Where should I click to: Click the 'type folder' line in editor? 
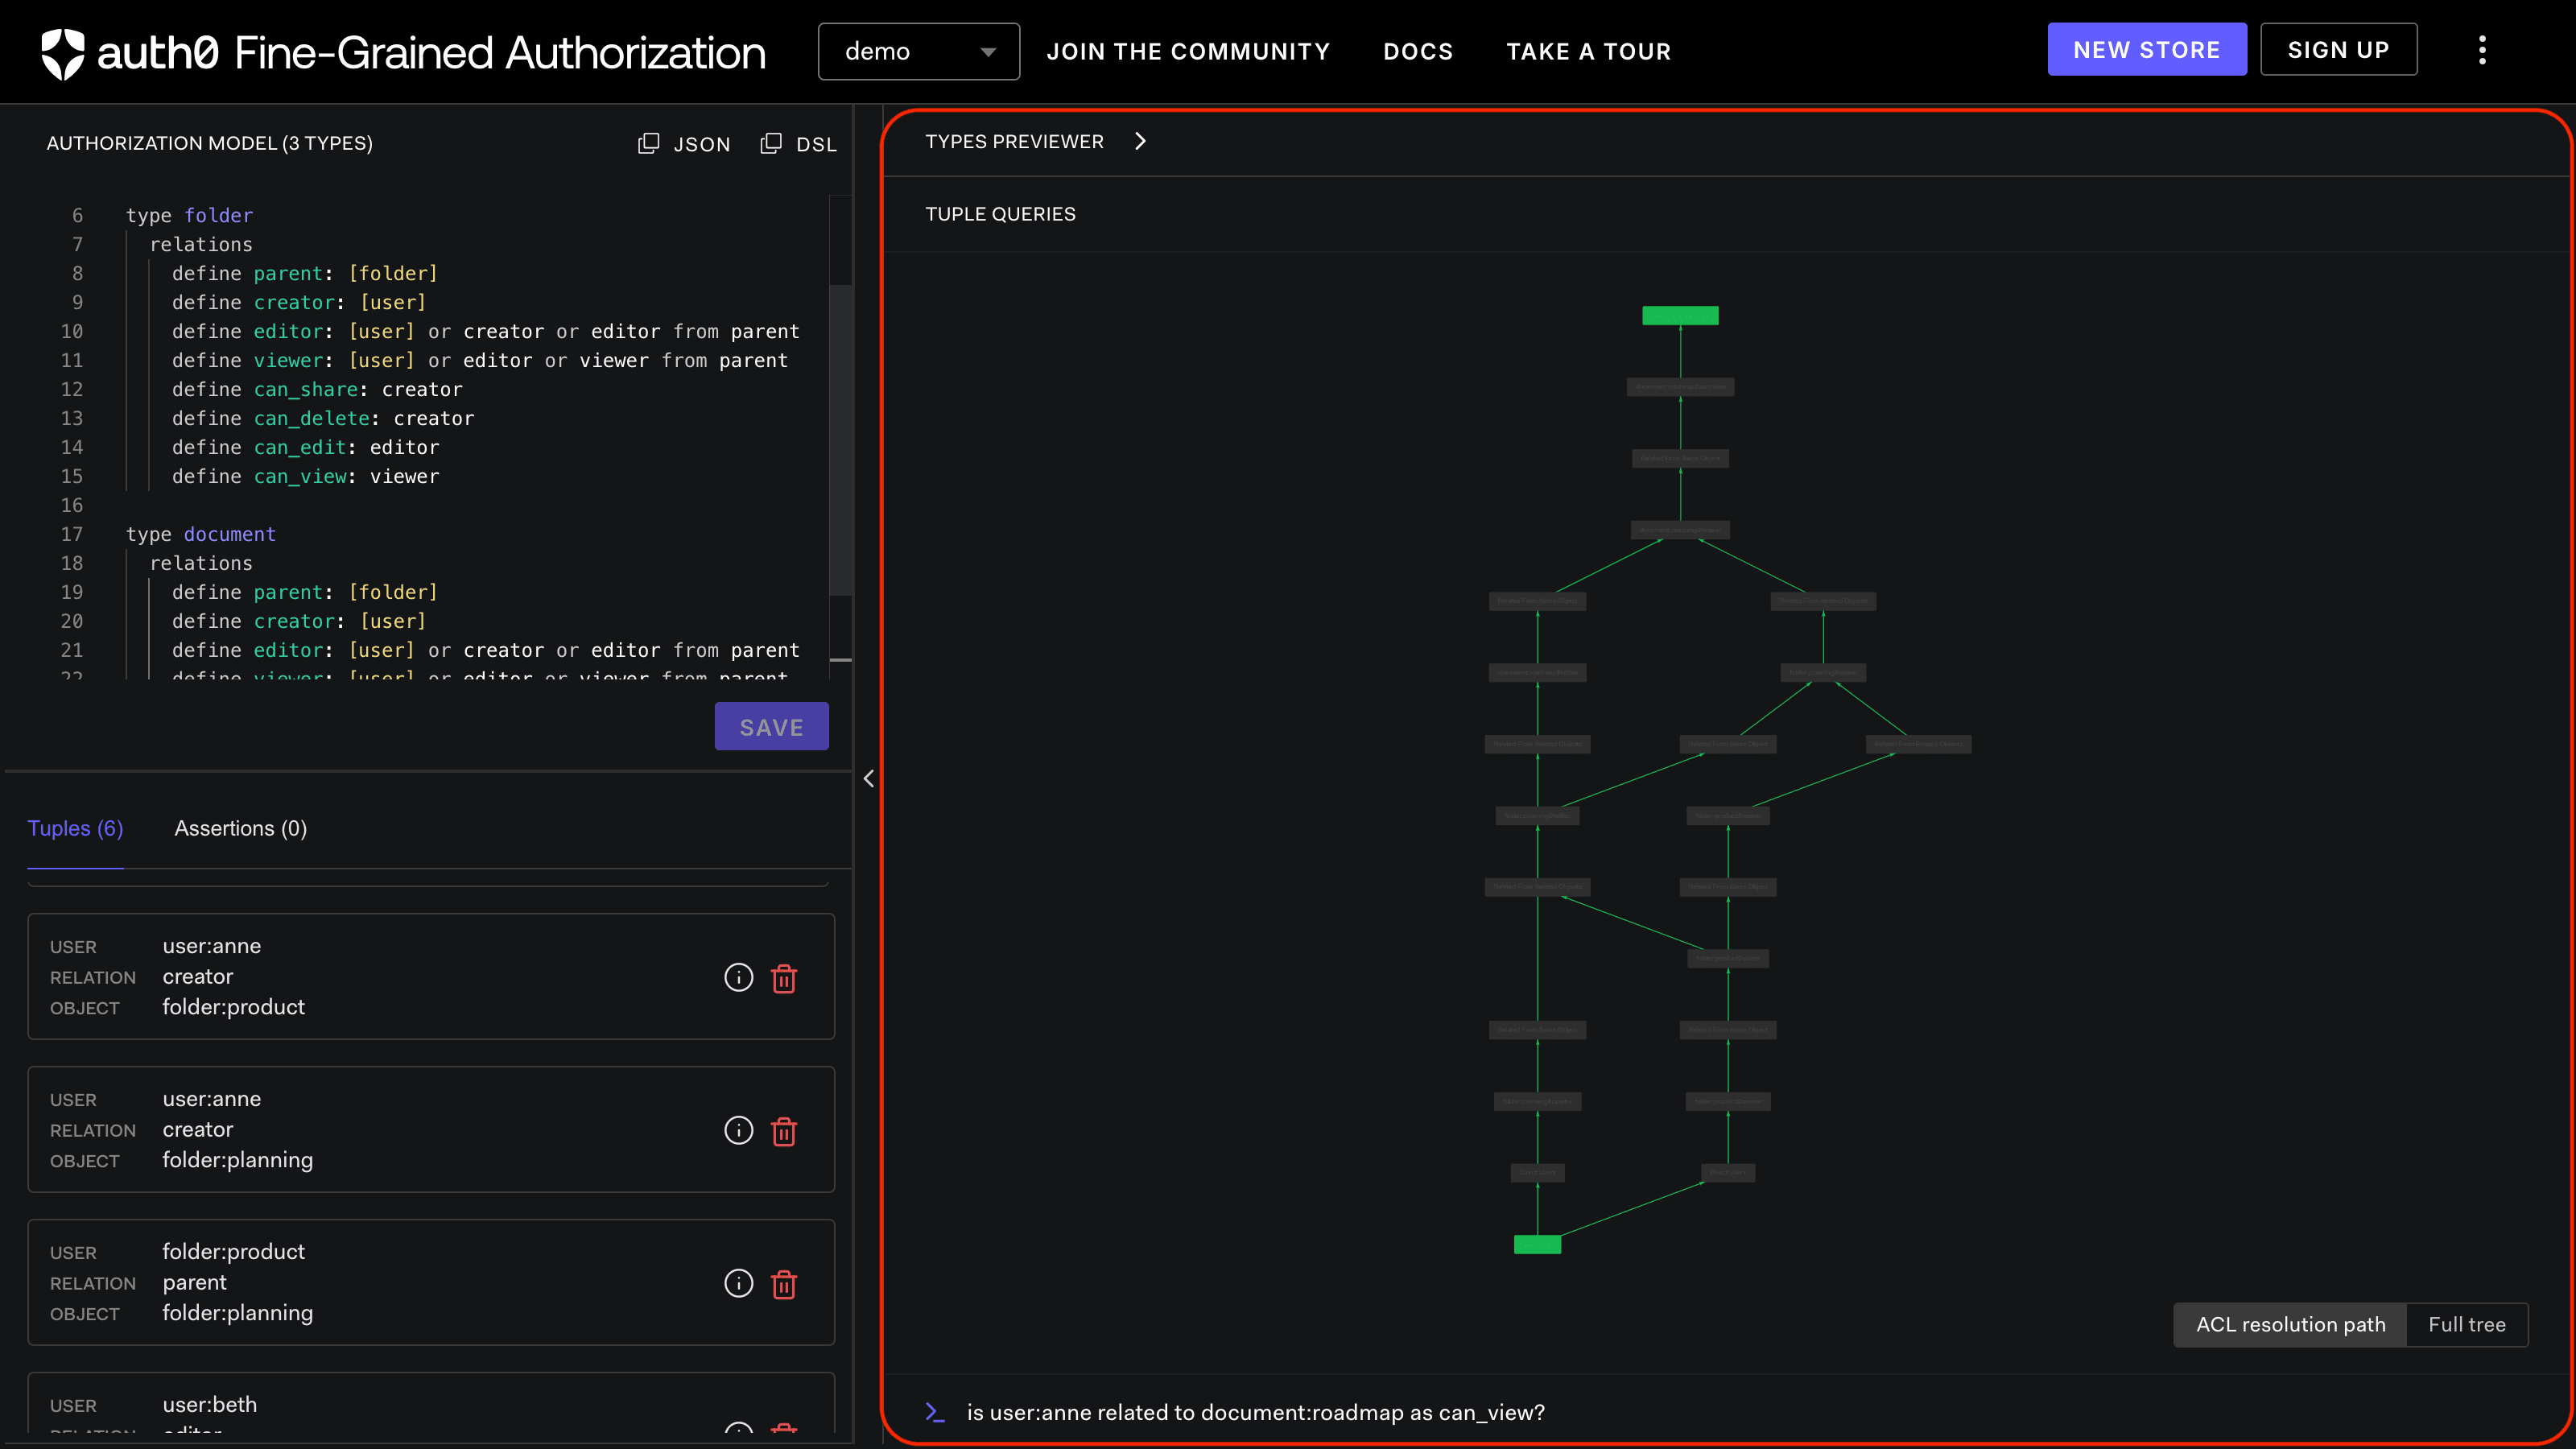[189, 215]
